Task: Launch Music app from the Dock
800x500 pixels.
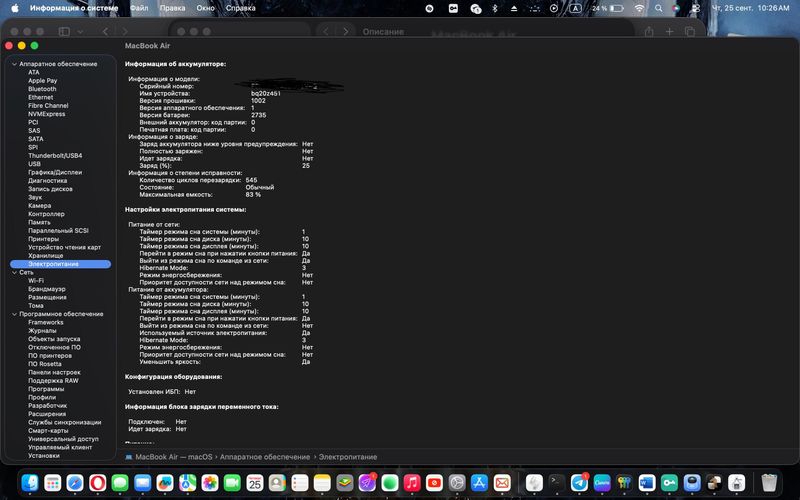Action: pyautogui.click(x=412, y=482)
